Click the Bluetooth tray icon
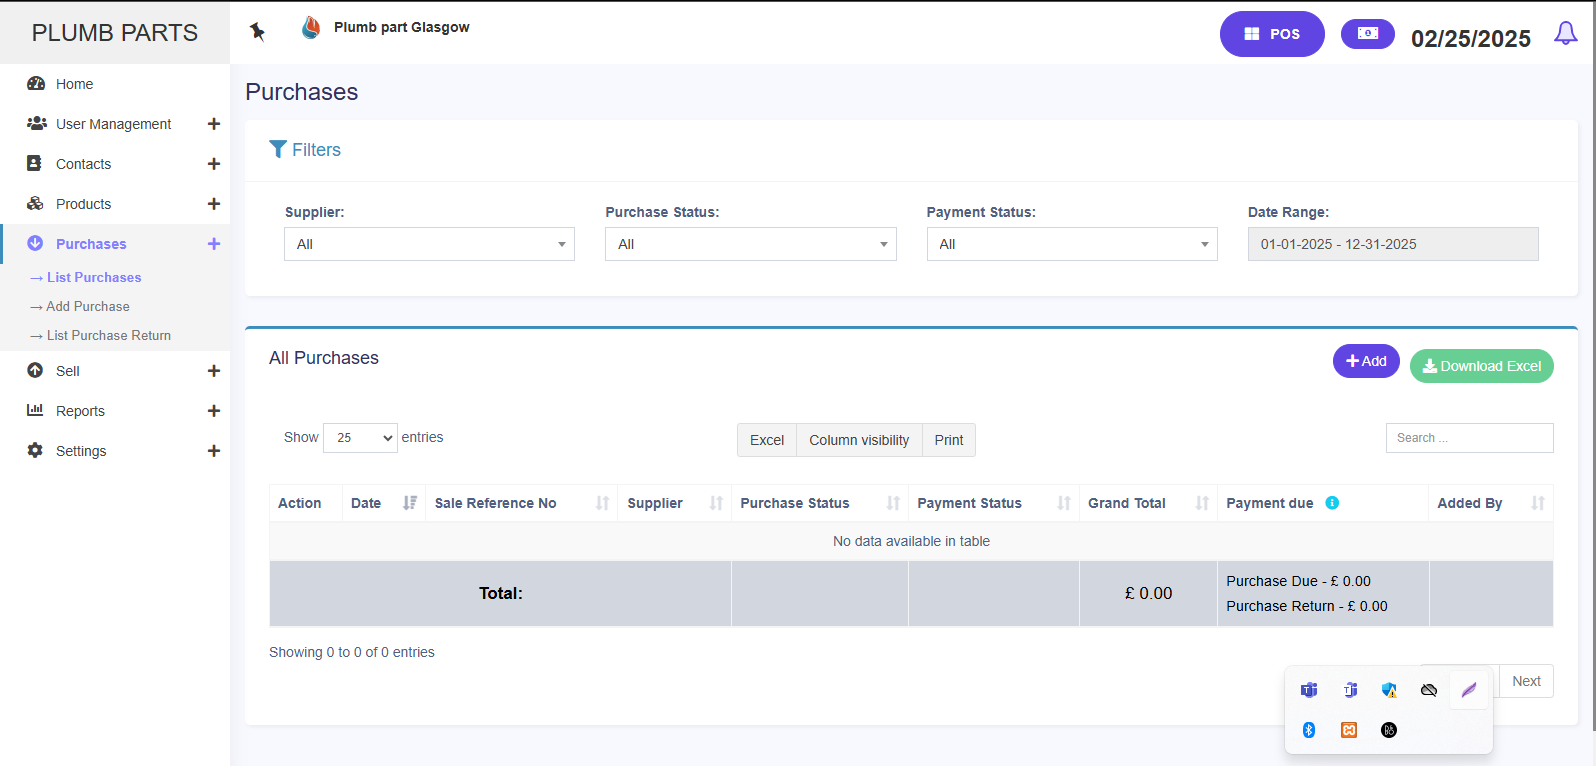1596x766 pixels. pyautogui.click(x=1309, y=730)
